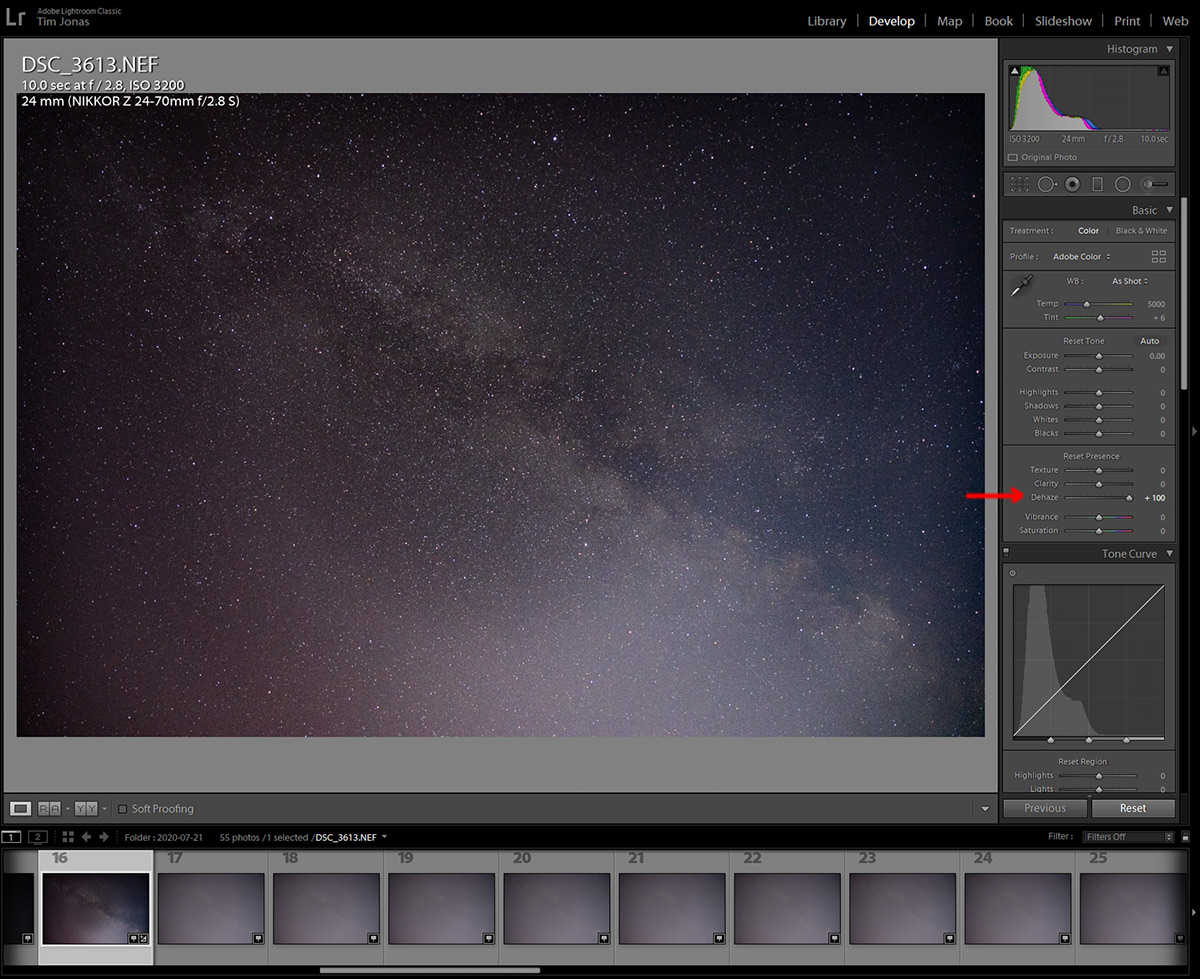Switch Treatment to Black & White

[x=1141, y=230]
